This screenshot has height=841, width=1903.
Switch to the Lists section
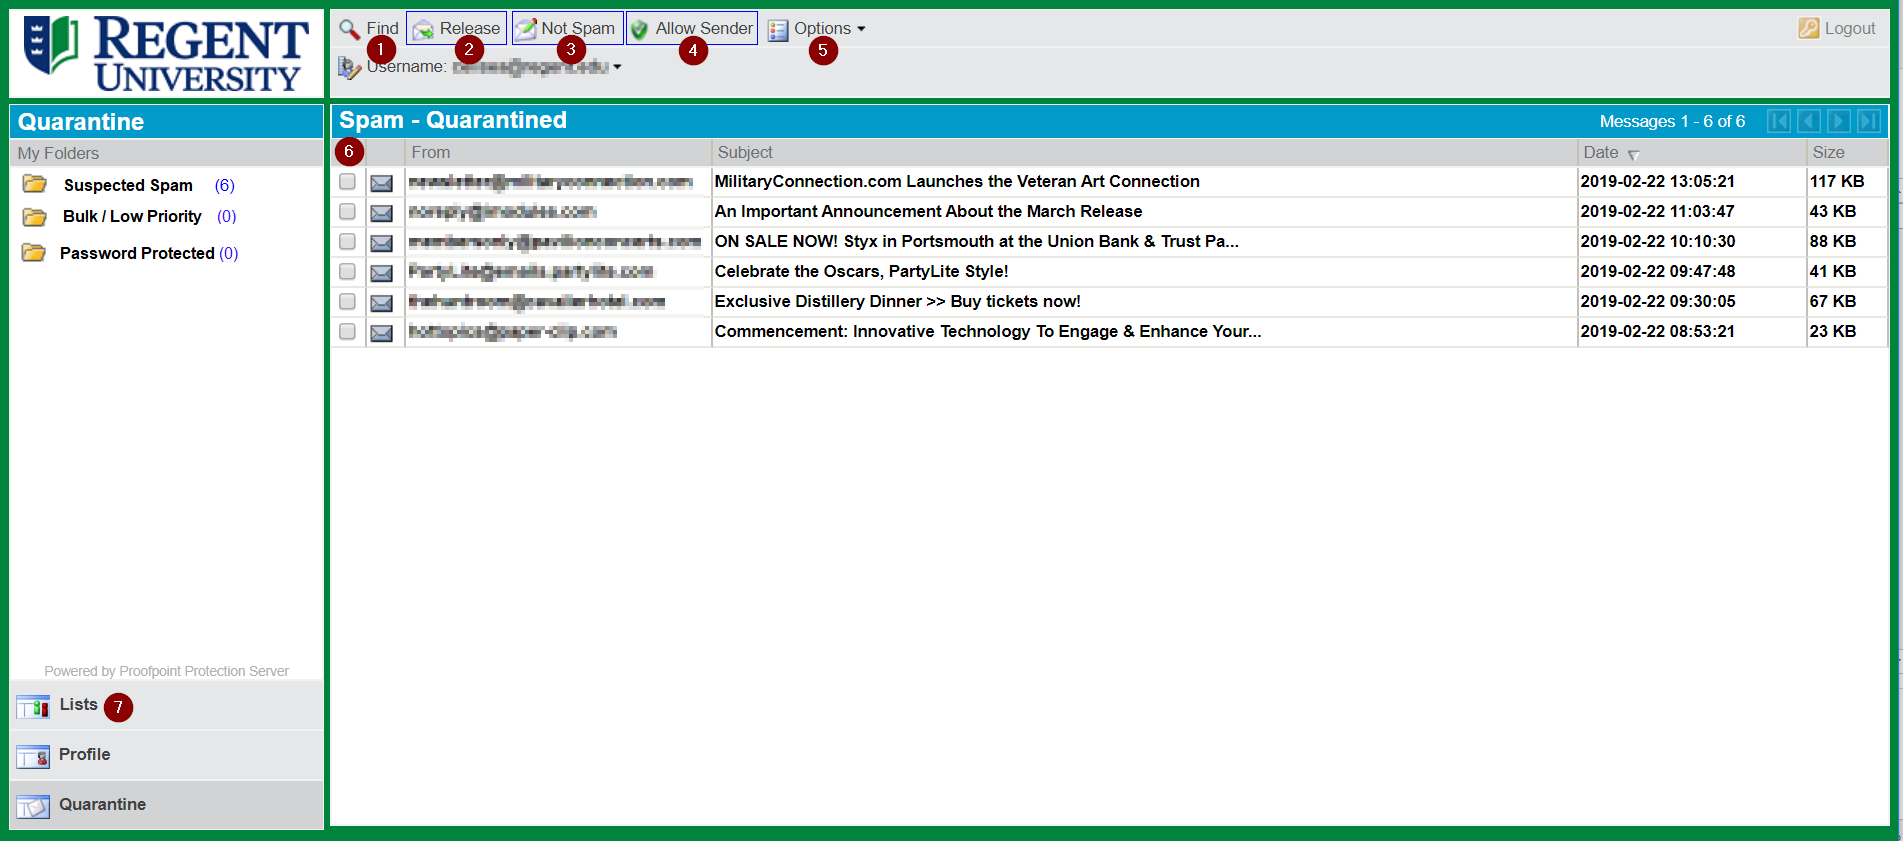78,705
